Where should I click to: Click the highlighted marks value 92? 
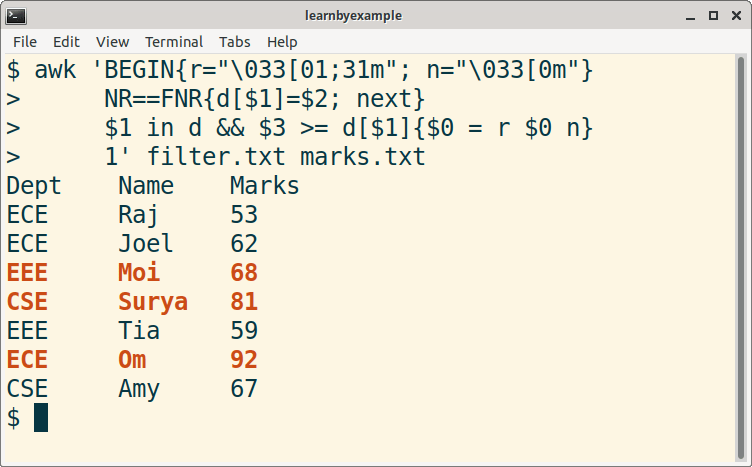tap(244, 360)
